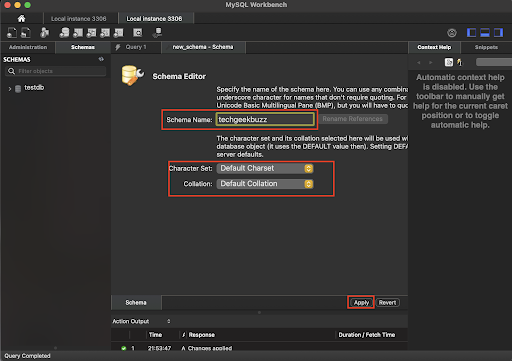Screen dimensions: 512x361
Task: Toggle the bottom output panel
Action: pyautogui.click(x=485, y=33)
